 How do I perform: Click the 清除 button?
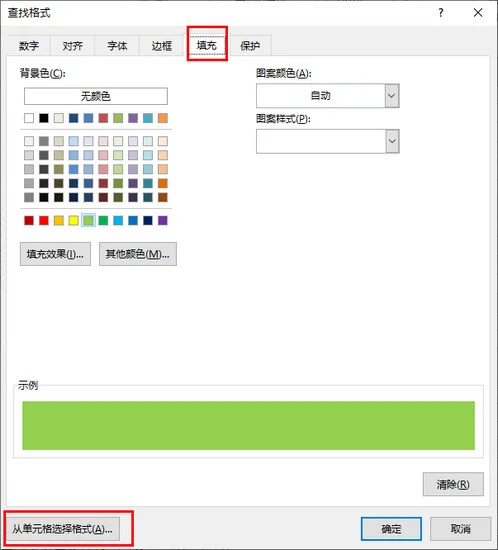[x=453, y=484]
